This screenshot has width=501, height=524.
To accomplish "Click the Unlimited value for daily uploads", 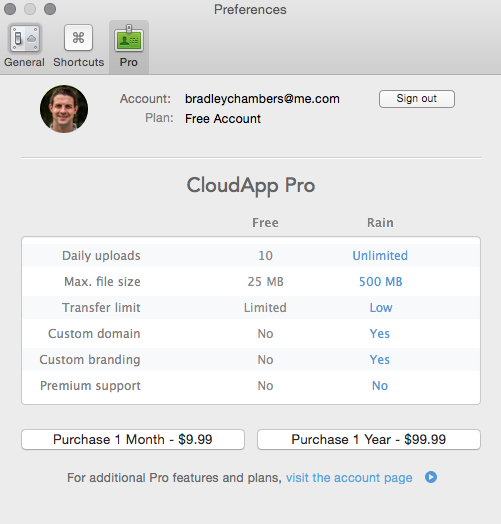I will point(380,256).
